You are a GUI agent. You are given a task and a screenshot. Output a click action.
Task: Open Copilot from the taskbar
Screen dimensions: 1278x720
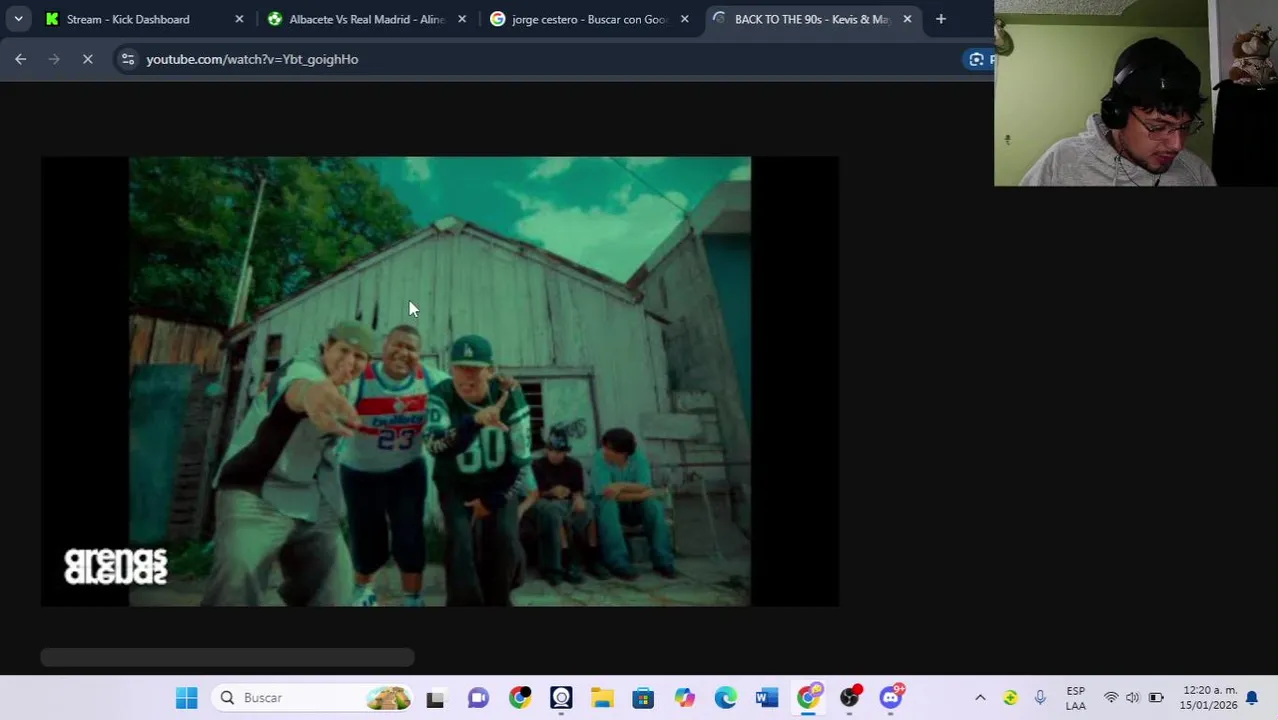(x=684, y=698)
